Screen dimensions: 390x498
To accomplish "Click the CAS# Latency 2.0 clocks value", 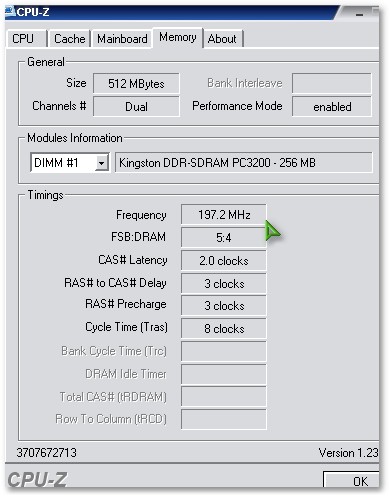I will pos(224,261).
